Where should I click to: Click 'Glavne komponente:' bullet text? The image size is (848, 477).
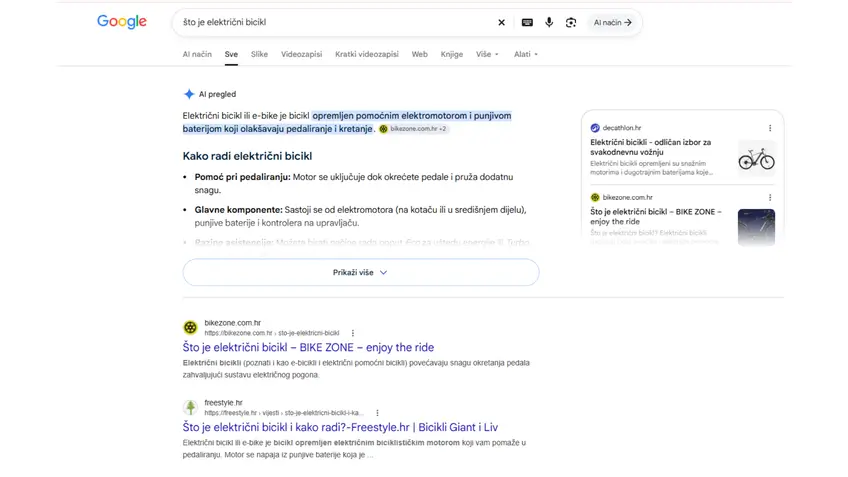click(238, 210)
